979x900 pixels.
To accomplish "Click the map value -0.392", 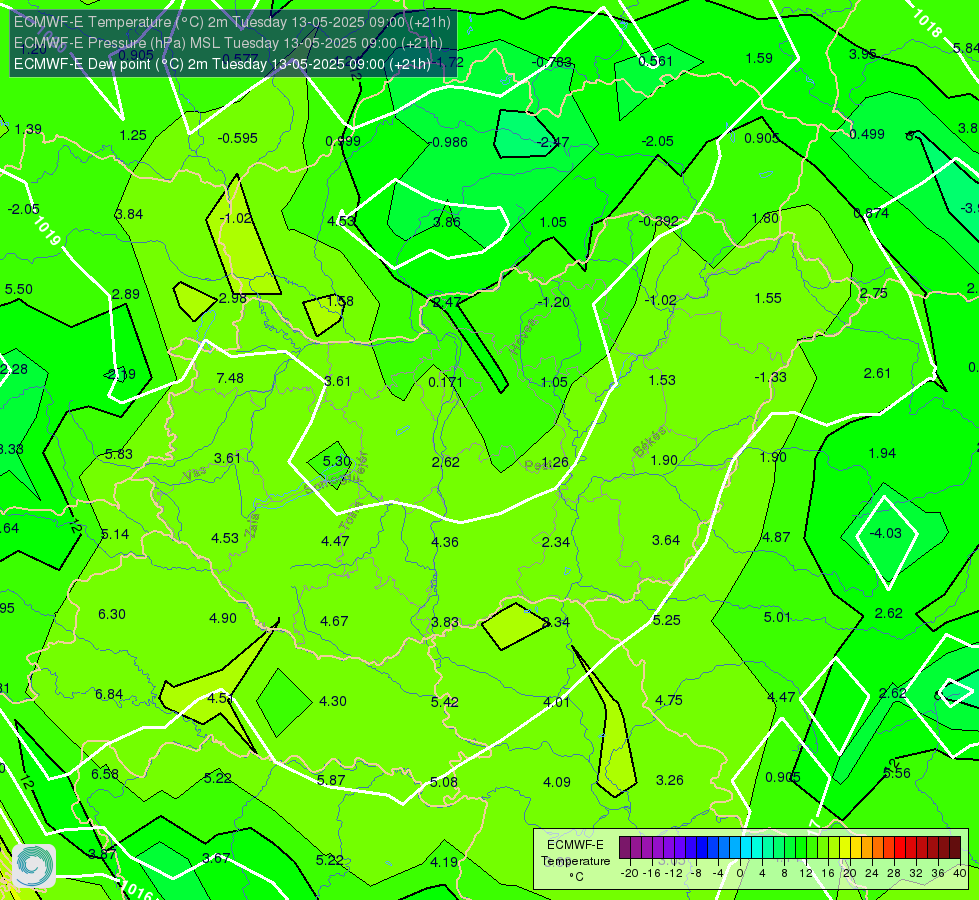I will tap(658, 221).
